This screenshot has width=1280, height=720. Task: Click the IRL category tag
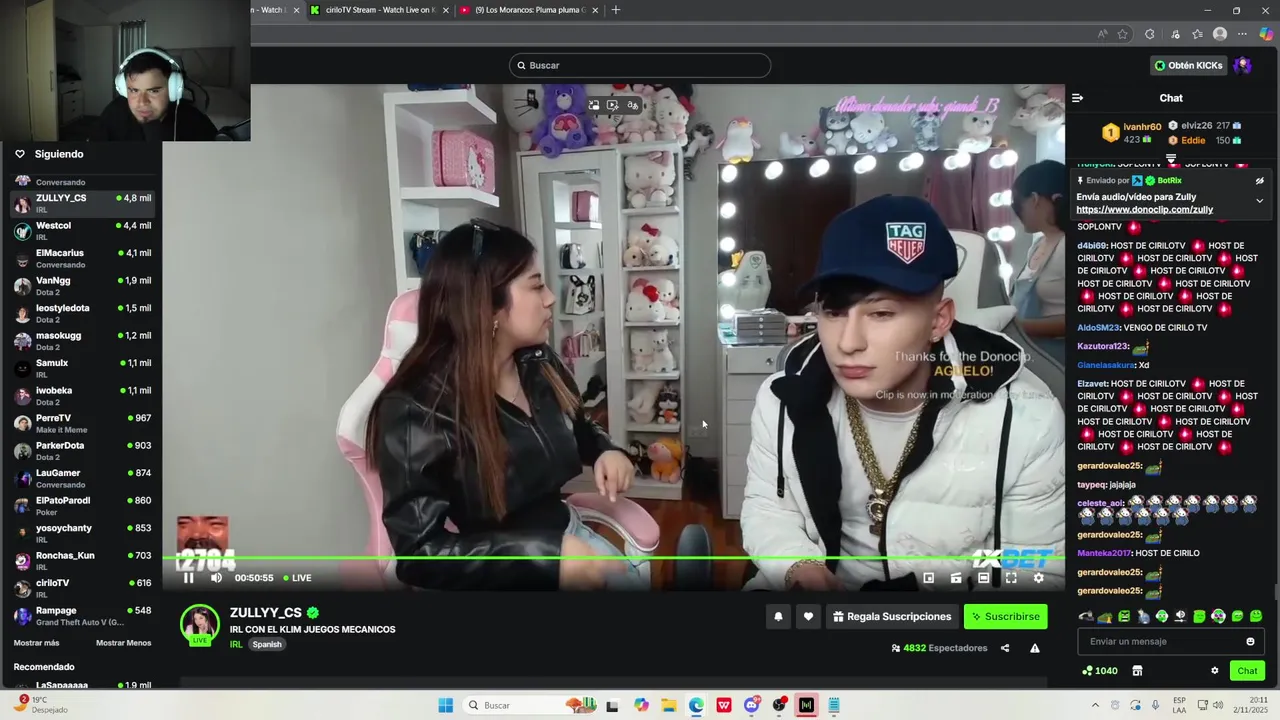[x=236, y=645]
